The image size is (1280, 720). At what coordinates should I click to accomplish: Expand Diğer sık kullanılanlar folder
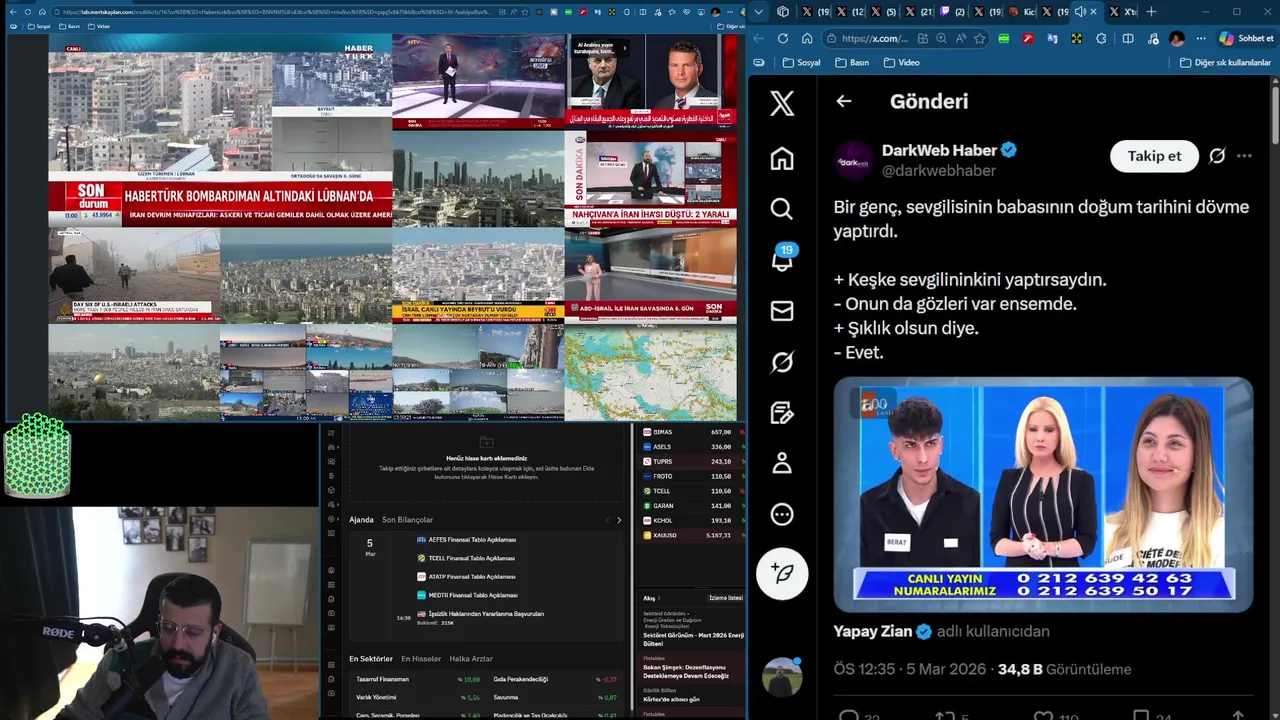[x=1225, y=62]
